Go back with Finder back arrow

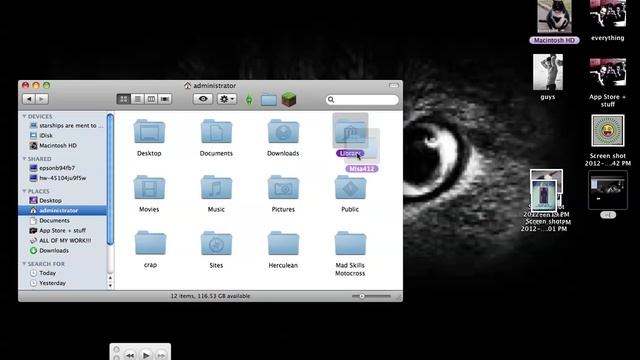point(29,99)
